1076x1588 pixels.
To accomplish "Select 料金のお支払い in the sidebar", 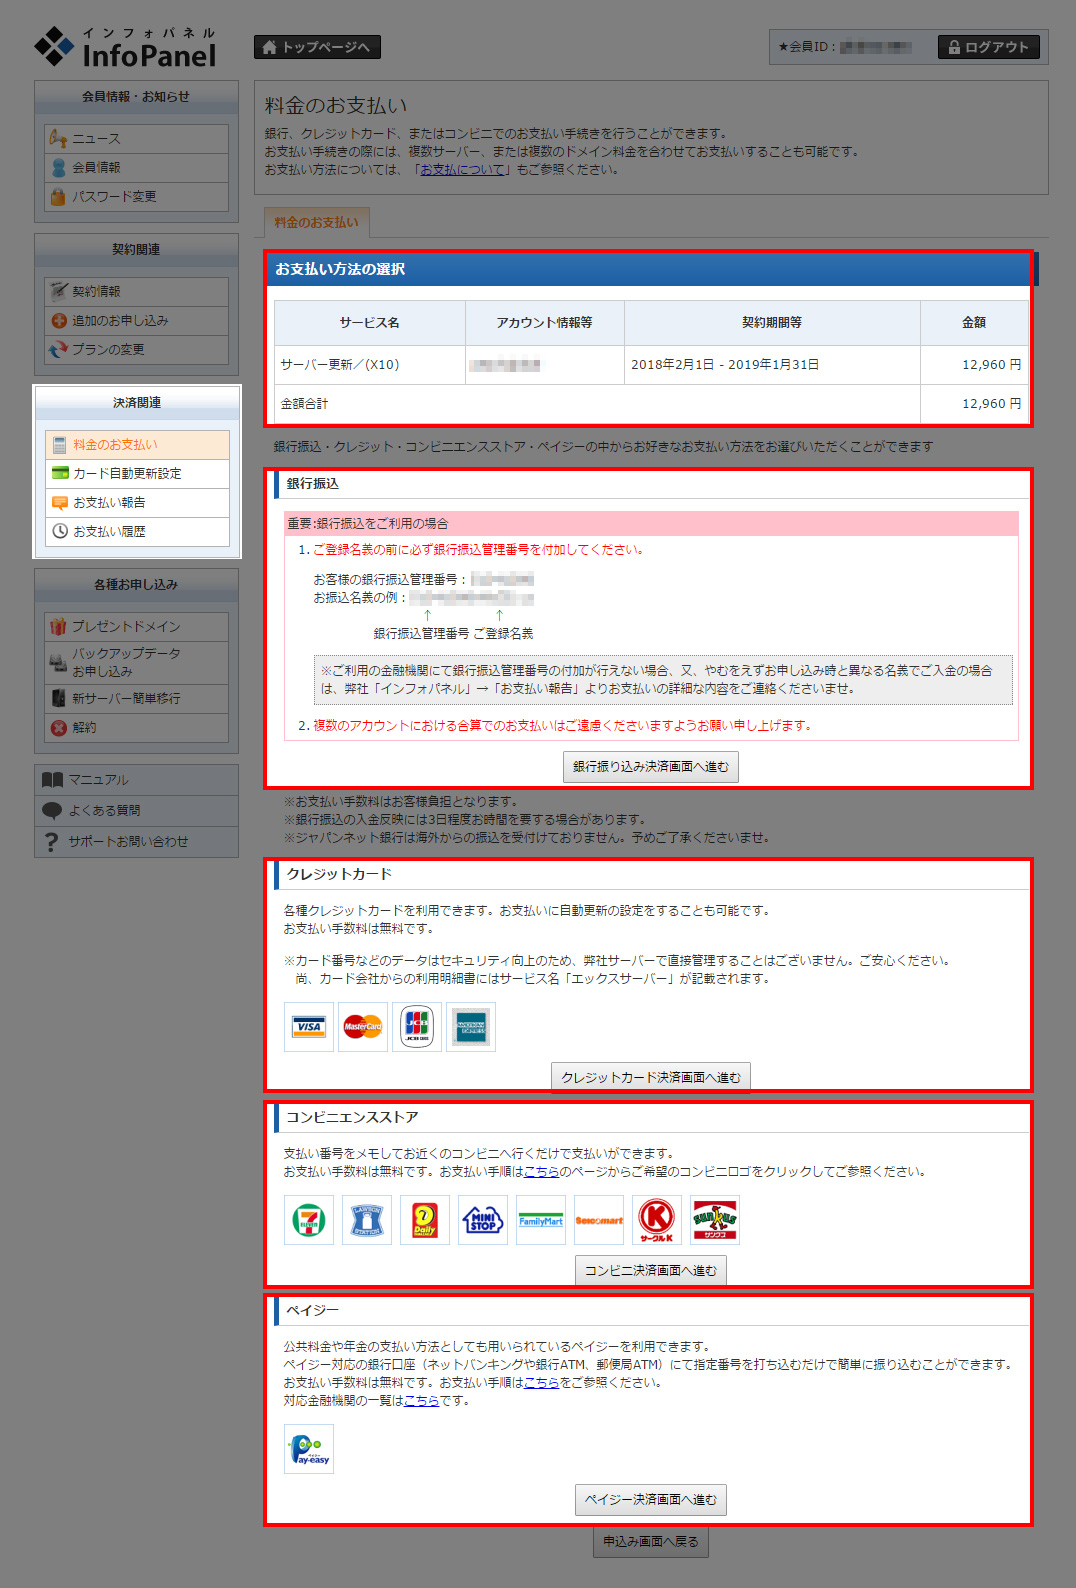I will click(137, 444).
